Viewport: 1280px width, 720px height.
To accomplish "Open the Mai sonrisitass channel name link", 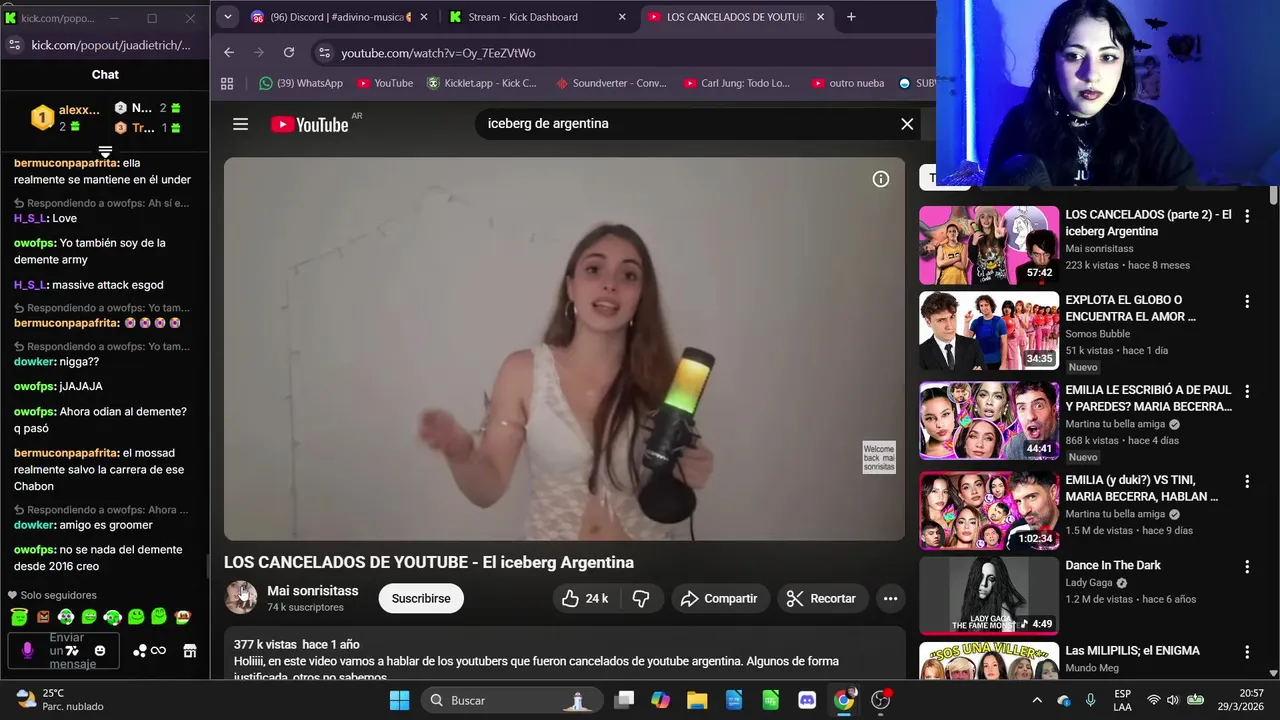I will coord(312,590).
